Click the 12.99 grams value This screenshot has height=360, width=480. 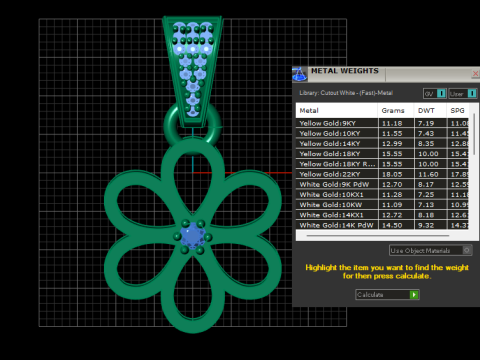tap(392, 144)
